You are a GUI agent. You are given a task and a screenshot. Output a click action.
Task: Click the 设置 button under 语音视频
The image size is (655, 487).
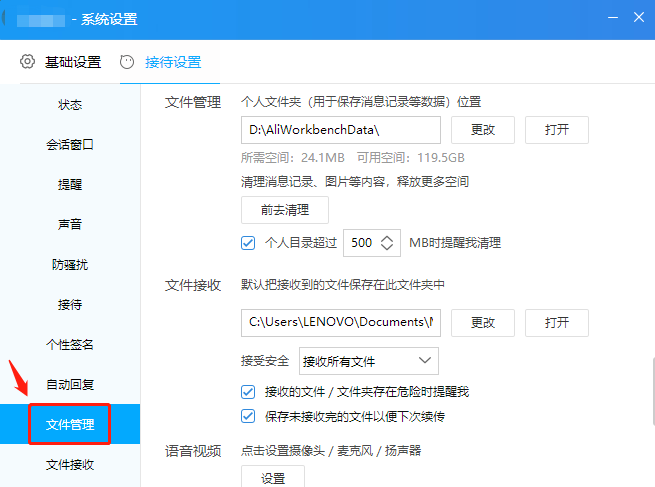click(x=273, y=477)
